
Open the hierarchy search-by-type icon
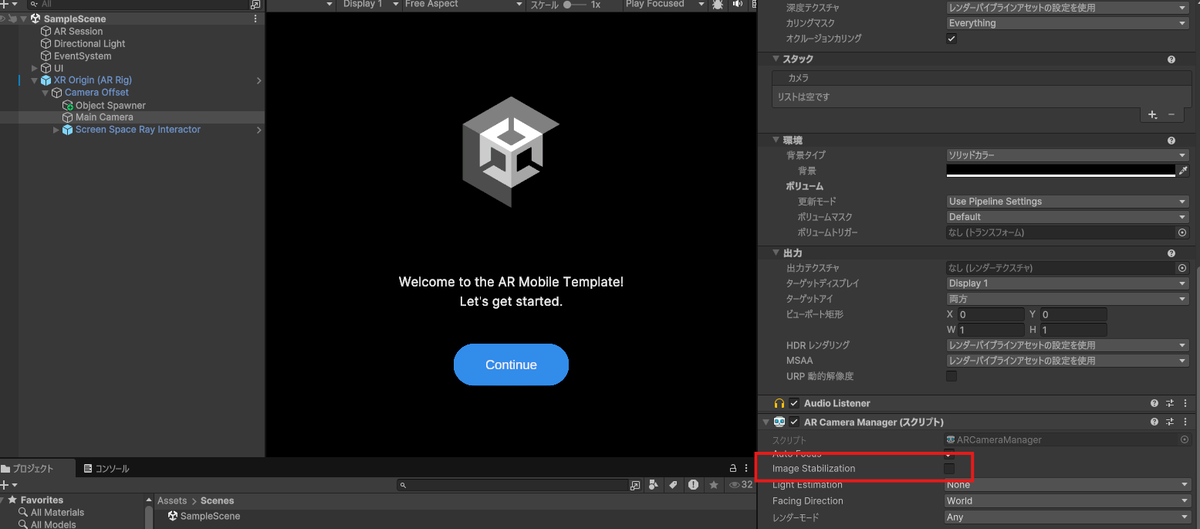tap(255, 5)
